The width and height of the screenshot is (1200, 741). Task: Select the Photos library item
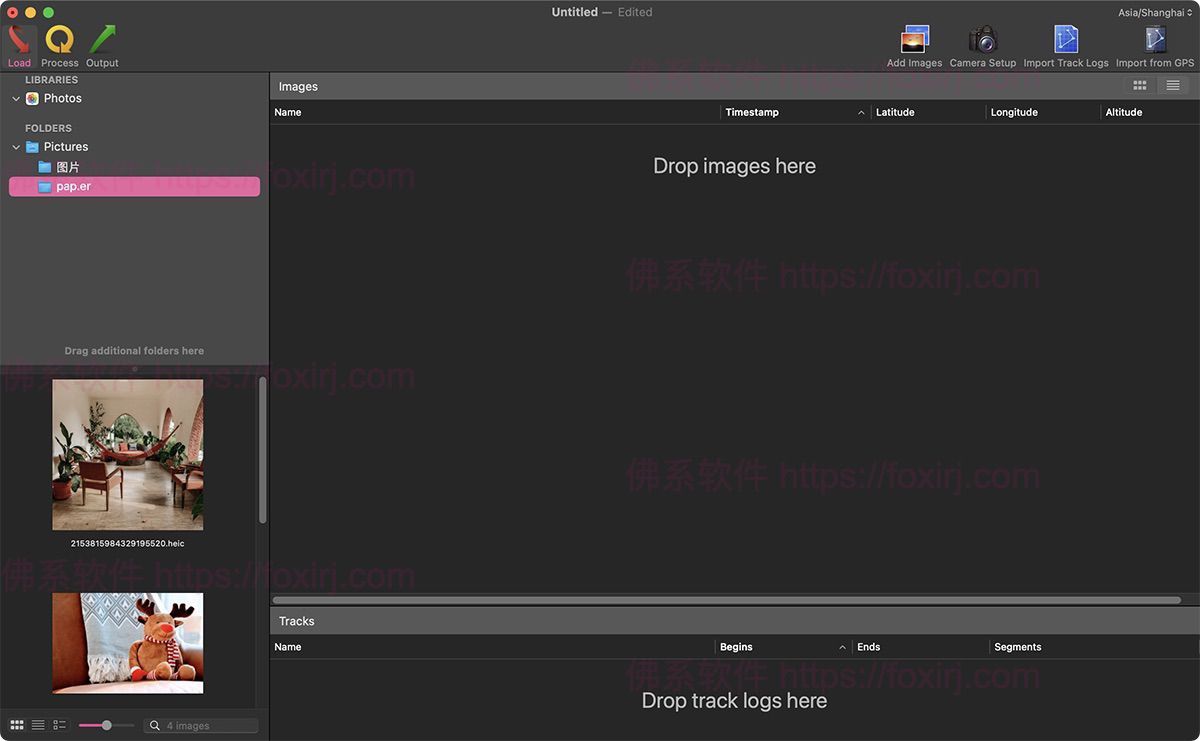(x=62, y=98)
